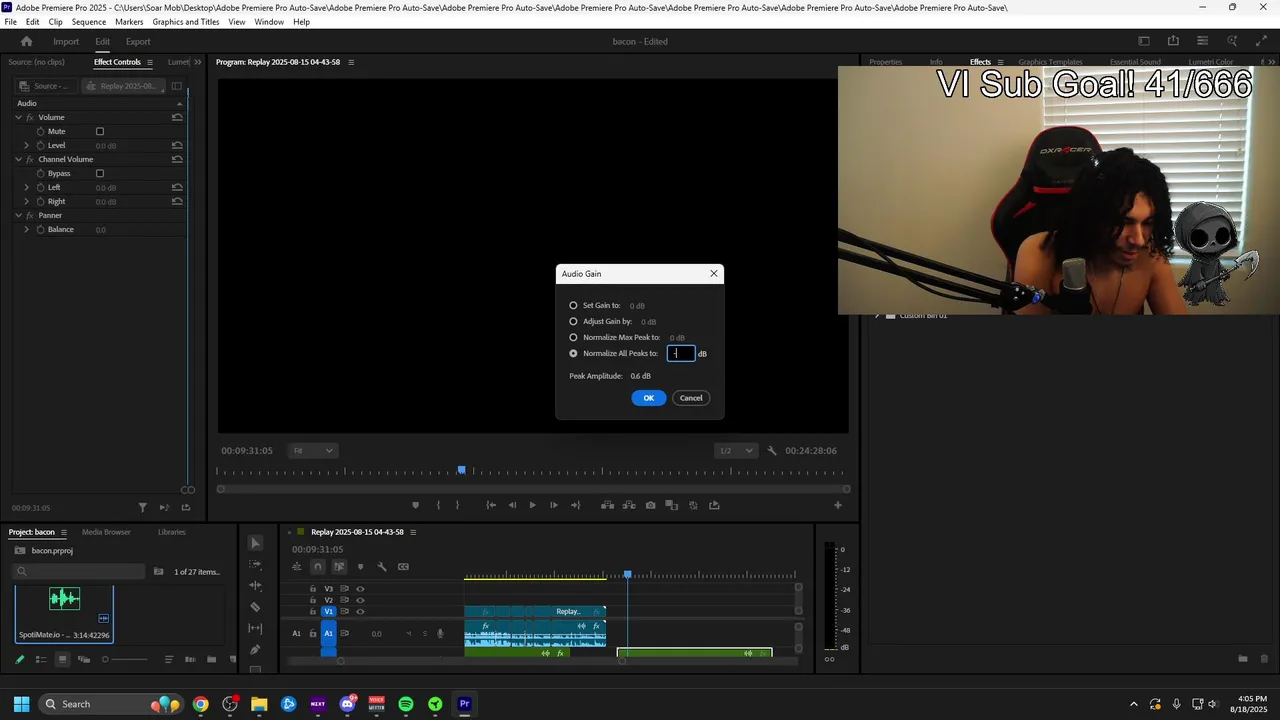Viewport: 1280px width, 720px height.
Task: Click the Mark In bracket in Program monitor
Action: [x=437, y=505]
